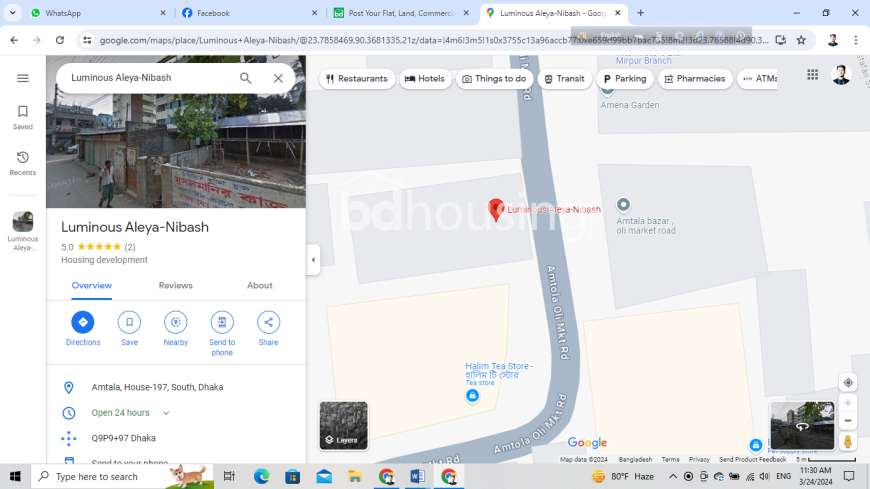Open File Explorer from the taskbar

tap(355, 476)
